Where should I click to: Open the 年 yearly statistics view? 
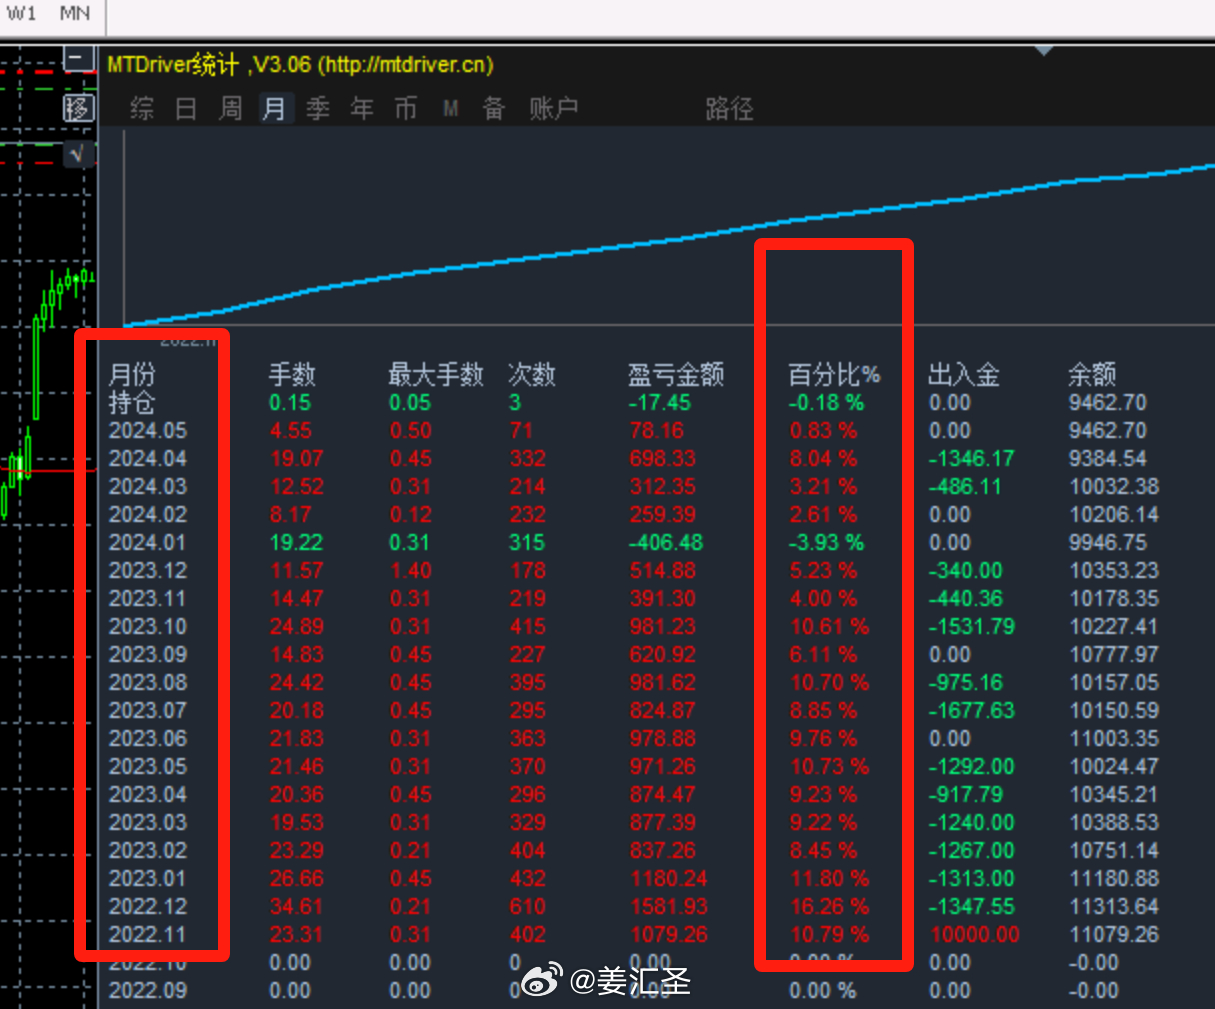[x=361, y=108]
